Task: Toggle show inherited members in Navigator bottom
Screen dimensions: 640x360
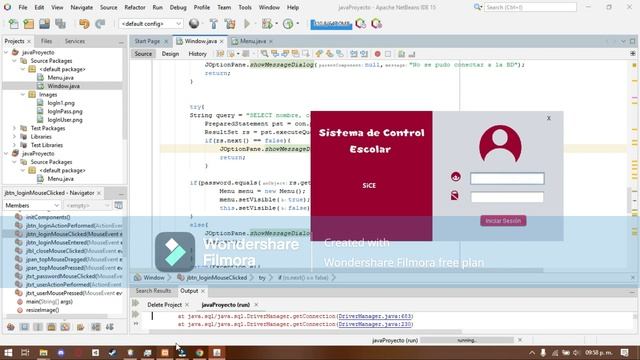Action: (x=11, y=327)
